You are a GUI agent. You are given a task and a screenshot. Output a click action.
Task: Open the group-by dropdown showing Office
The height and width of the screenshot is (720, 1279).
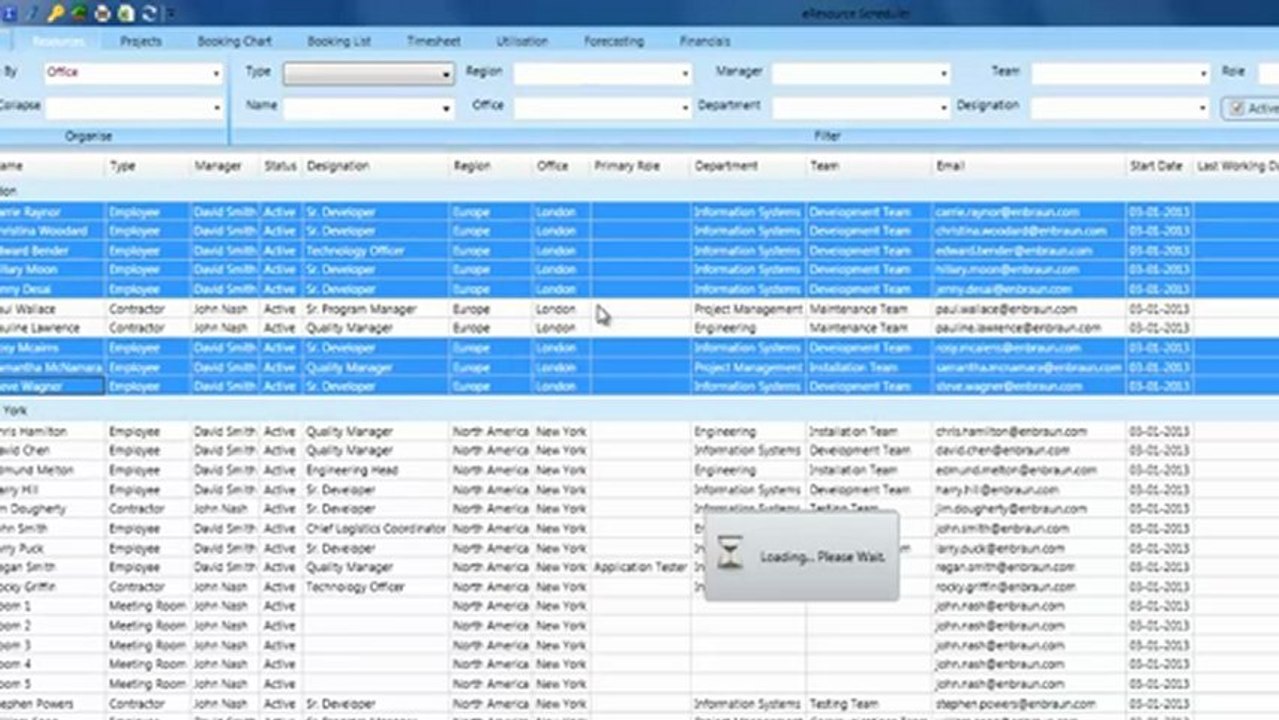134,73
